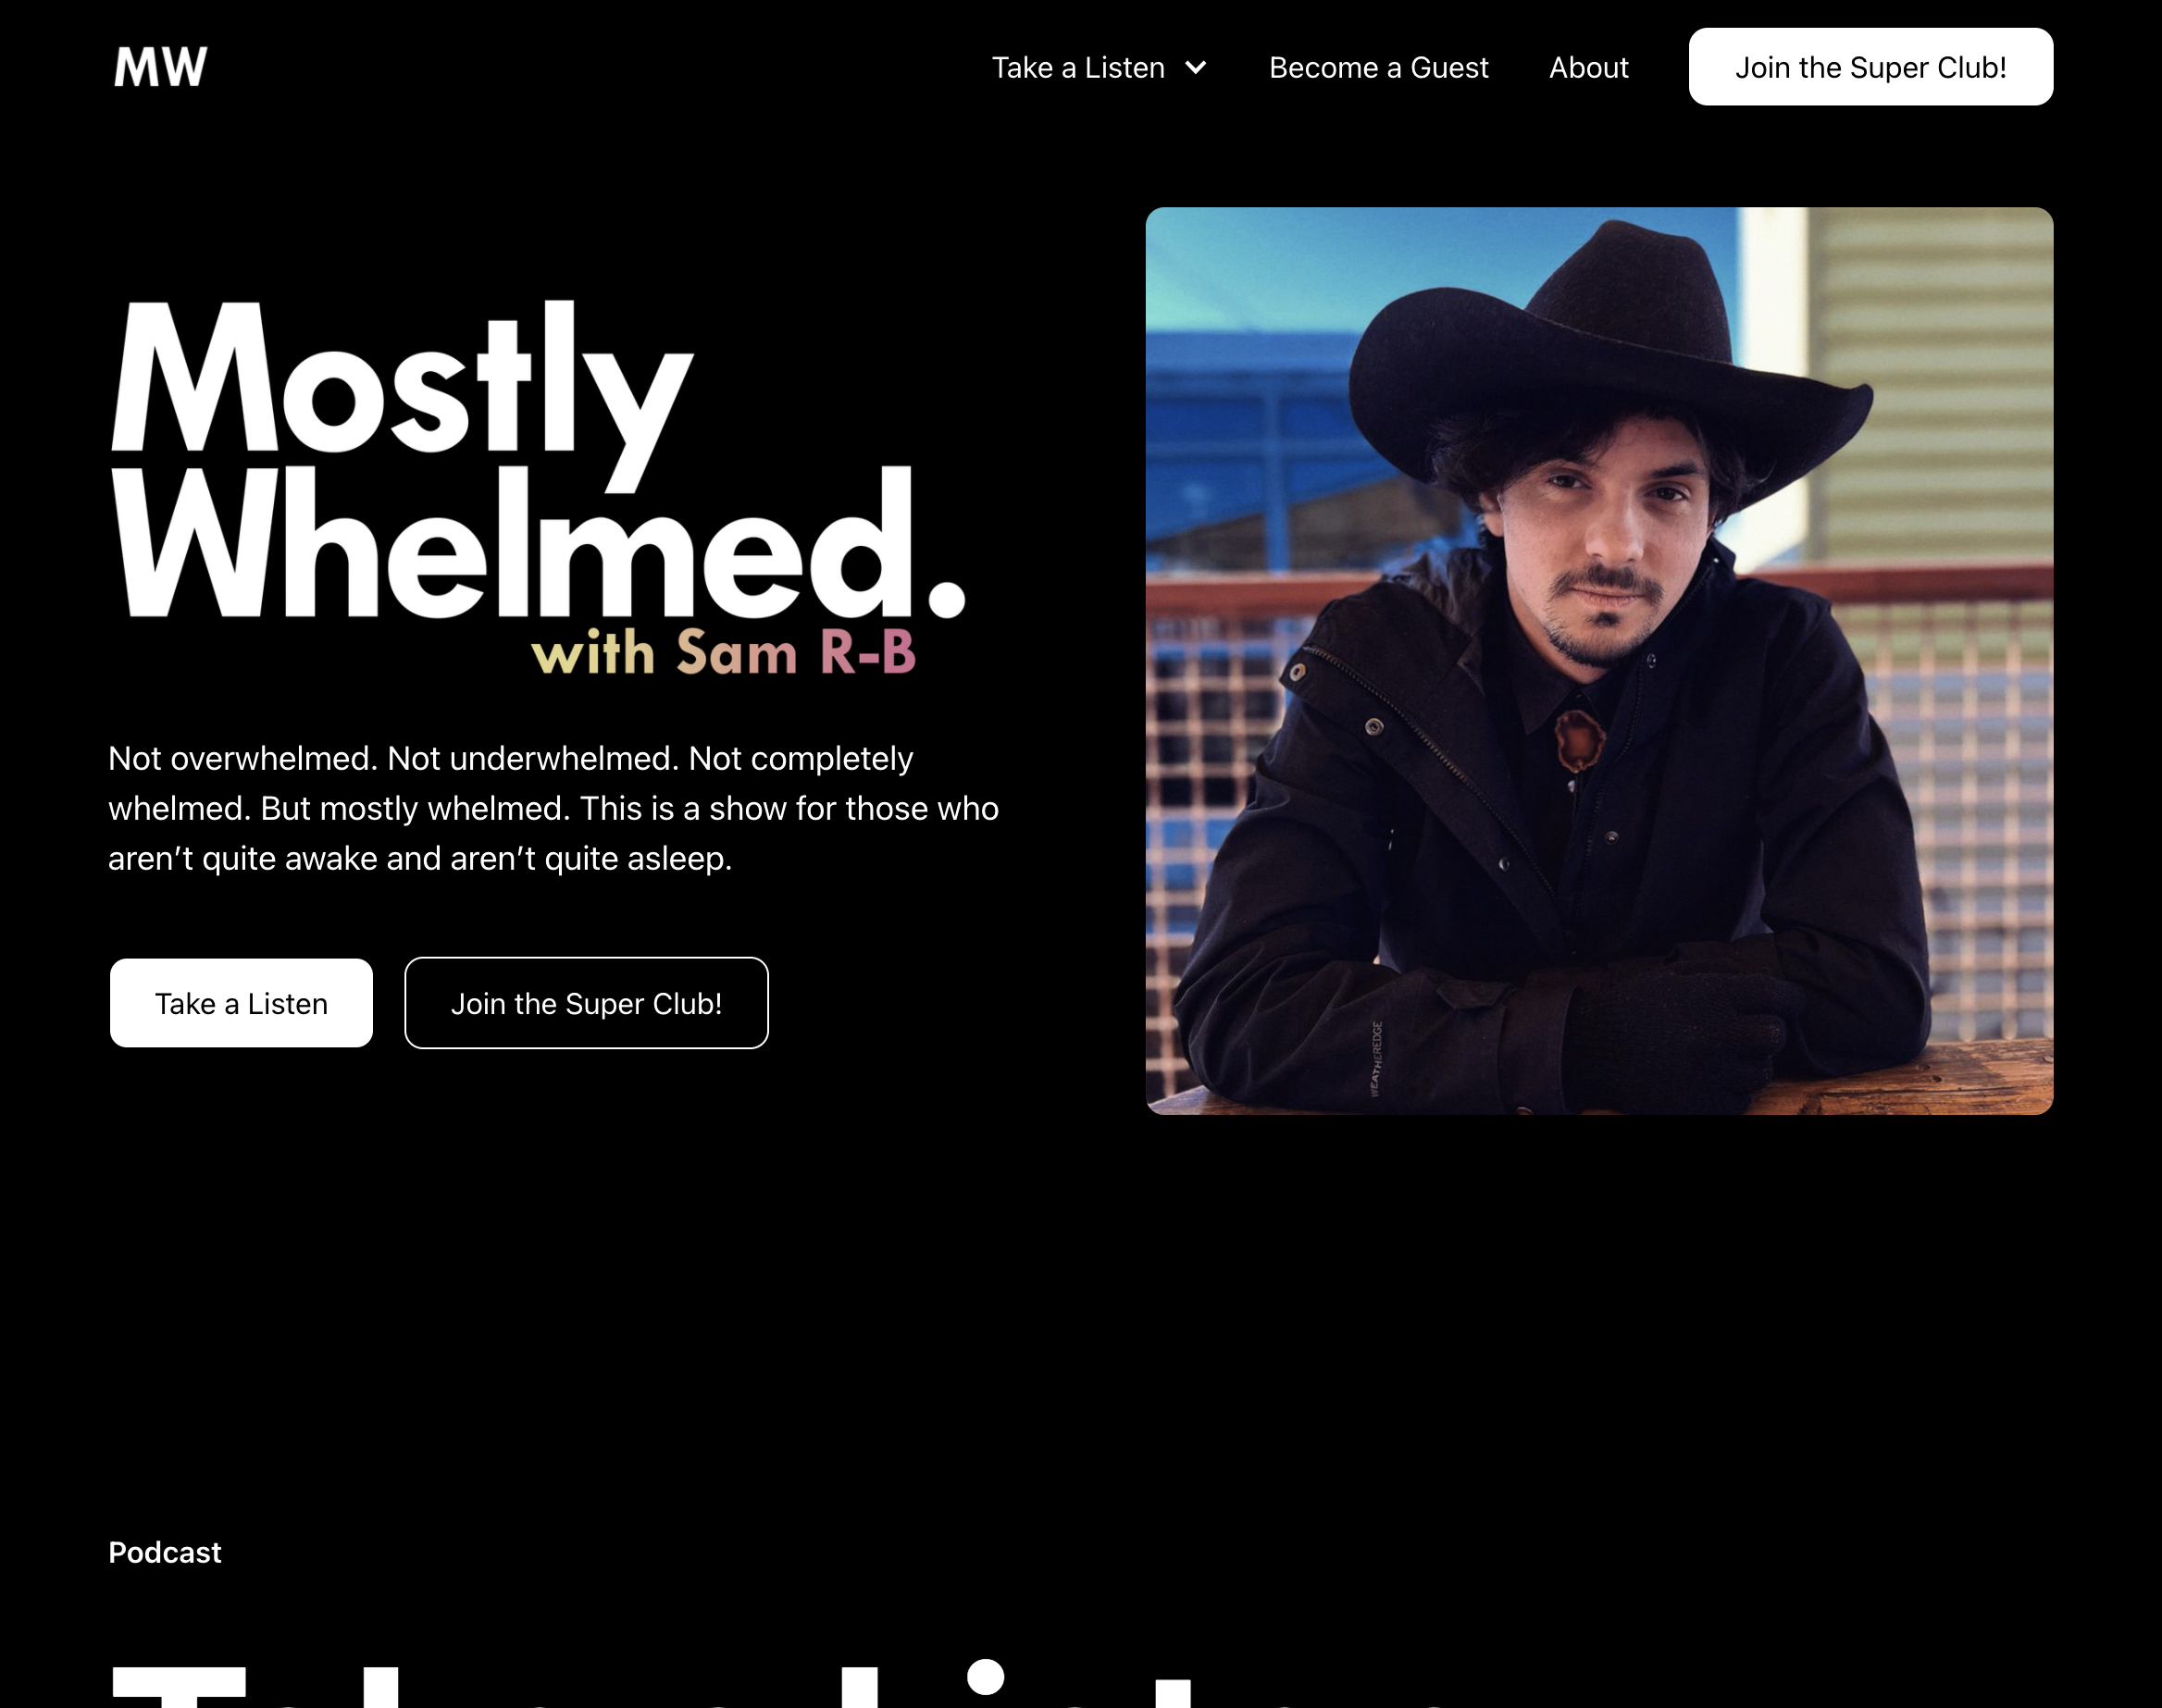Expand the Take a Listen chevron arrow
This screenshot has width=2162, height=1708.
coord(1195,68)
